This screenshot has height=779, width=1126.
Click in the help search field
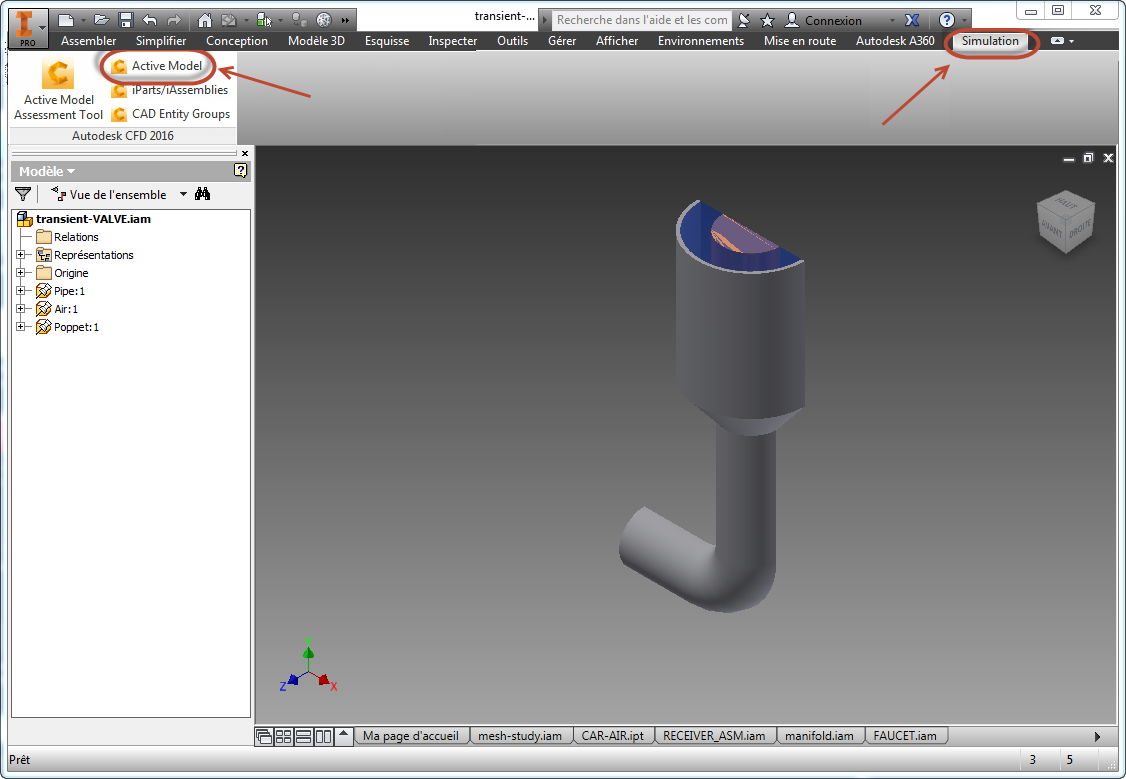[x=641, y=20]
